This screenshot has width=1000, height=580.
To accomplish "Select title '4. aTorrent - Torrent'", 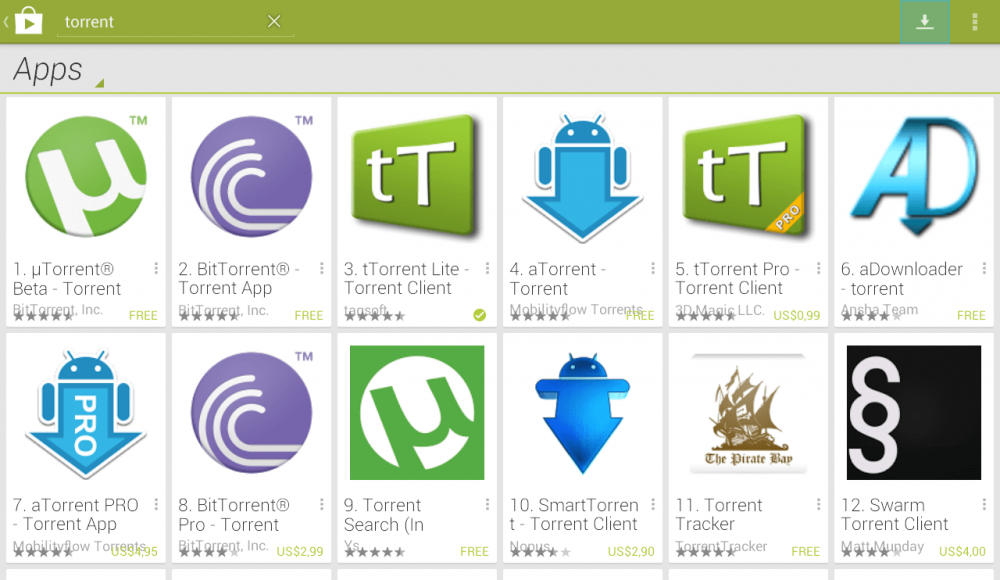I will [x=557, y=279].
